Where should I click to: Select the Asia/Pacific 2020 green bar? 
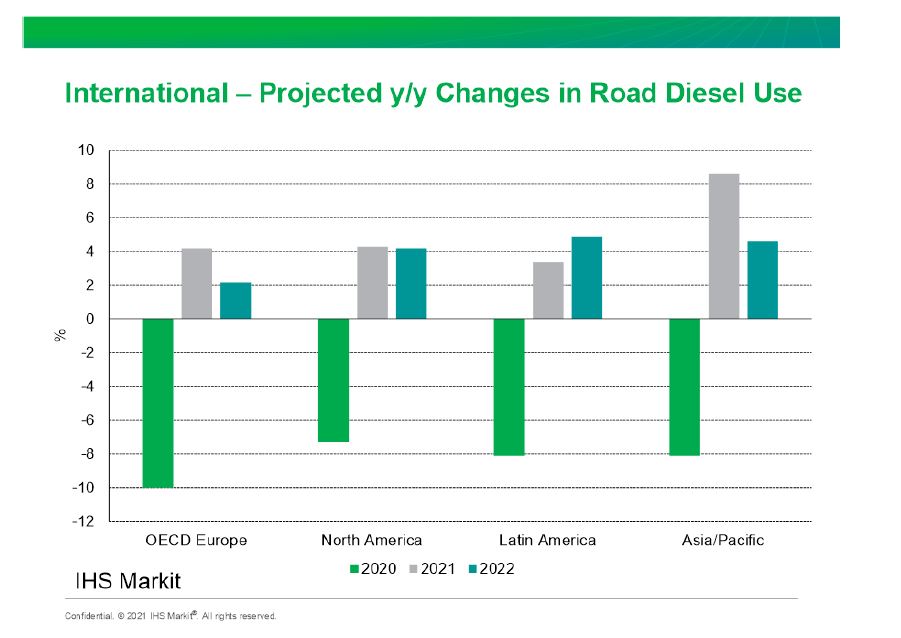(685, 387)
